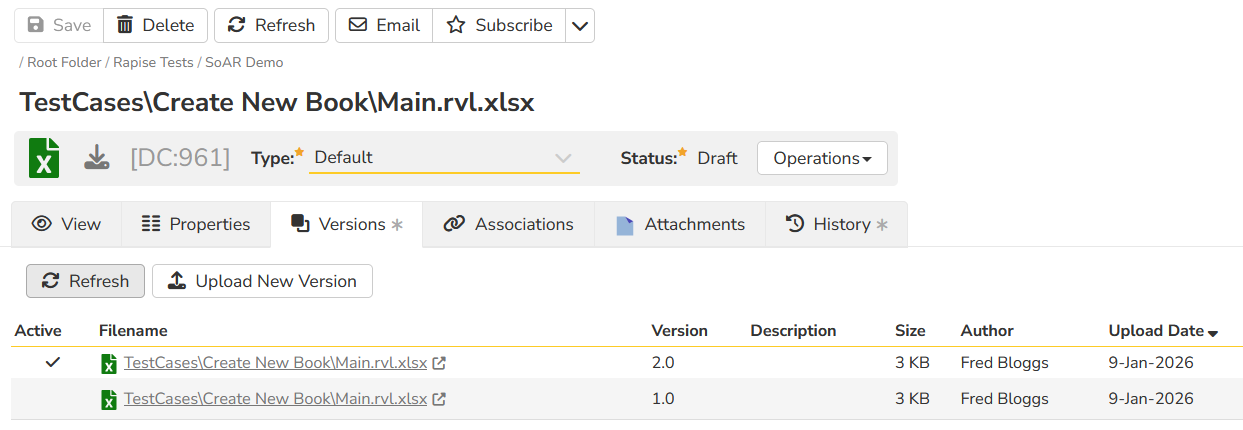
Task: Open external link icon for version 1.0
Action: (x=438, y=399)
